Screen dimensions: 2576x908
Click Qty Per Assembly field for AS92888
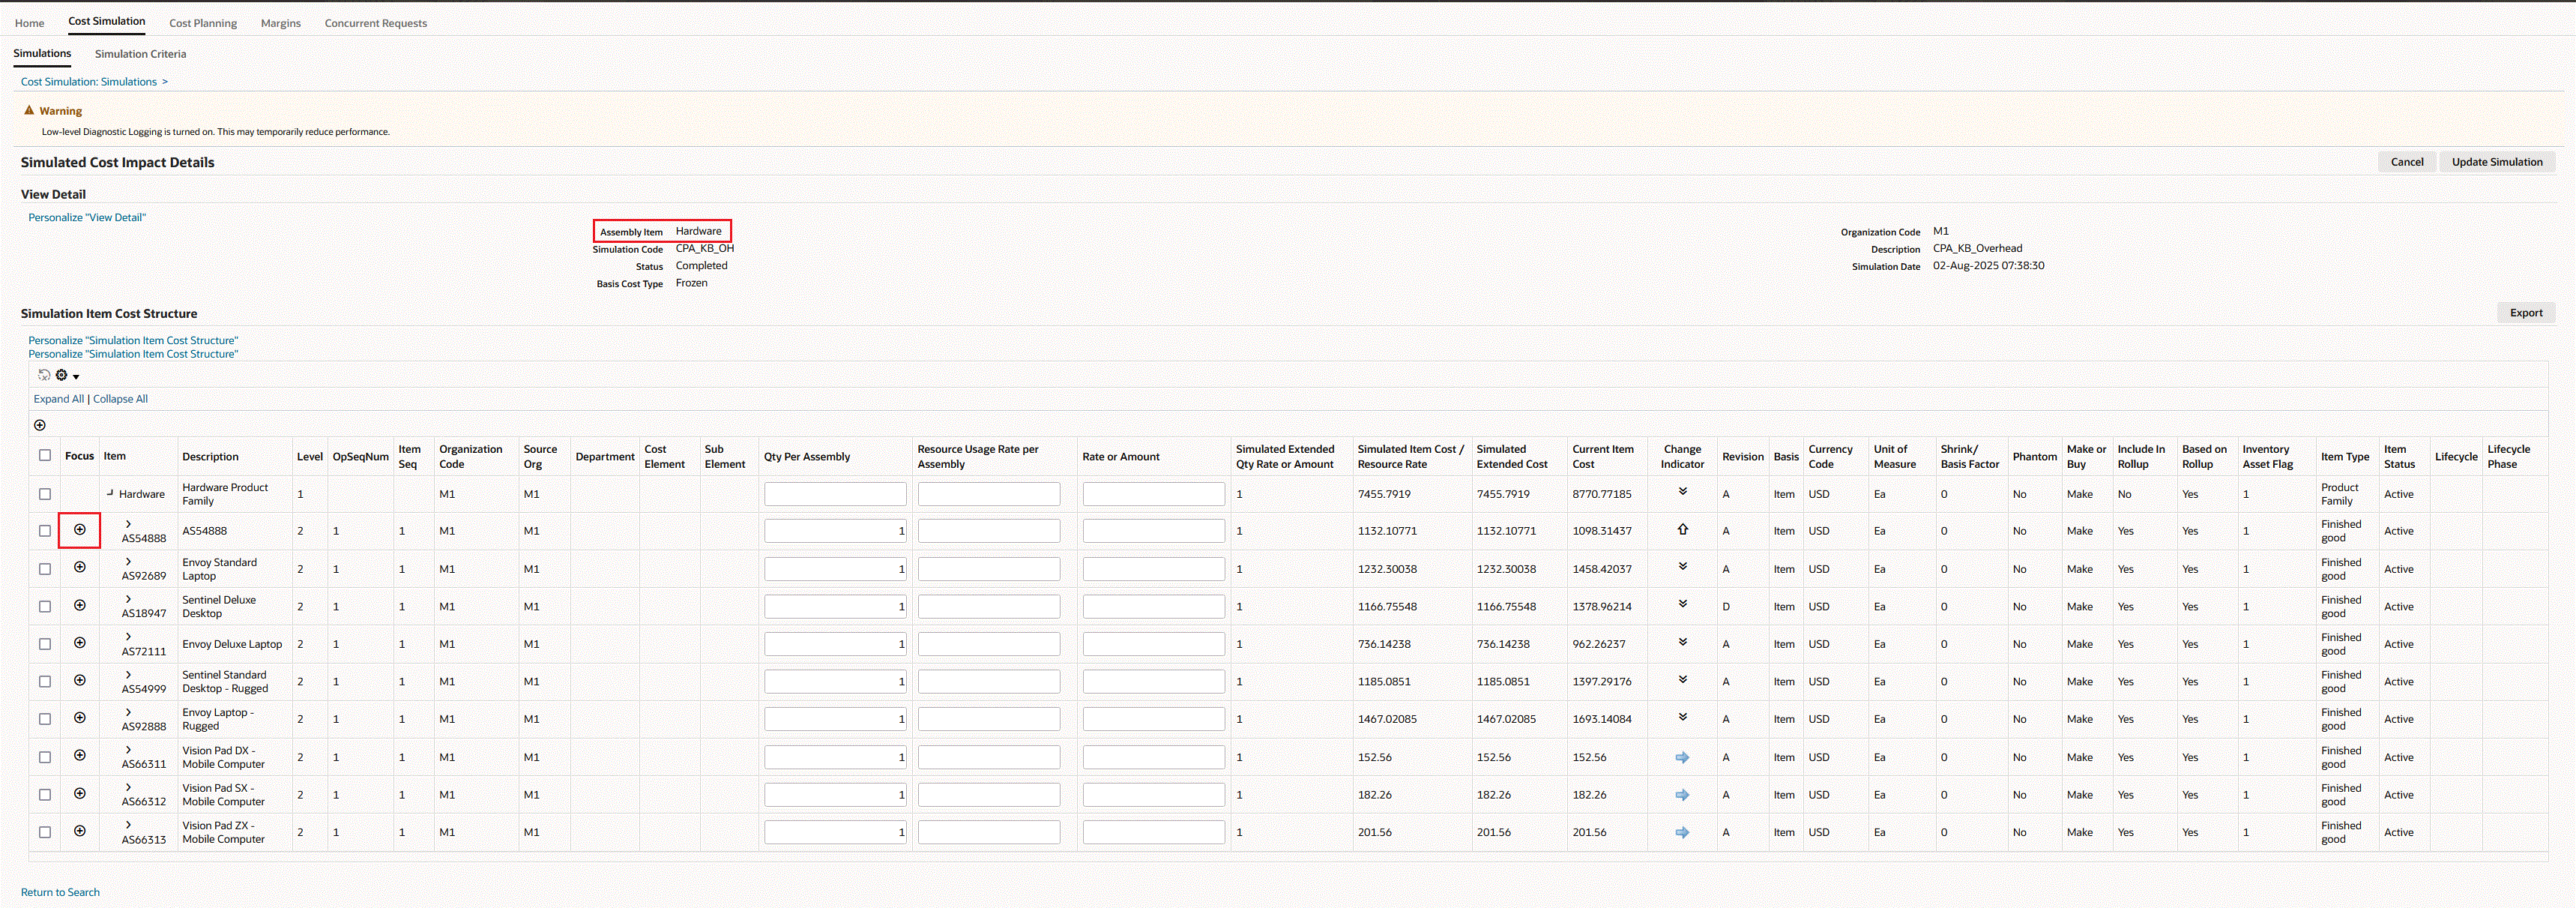coord(834,719)
